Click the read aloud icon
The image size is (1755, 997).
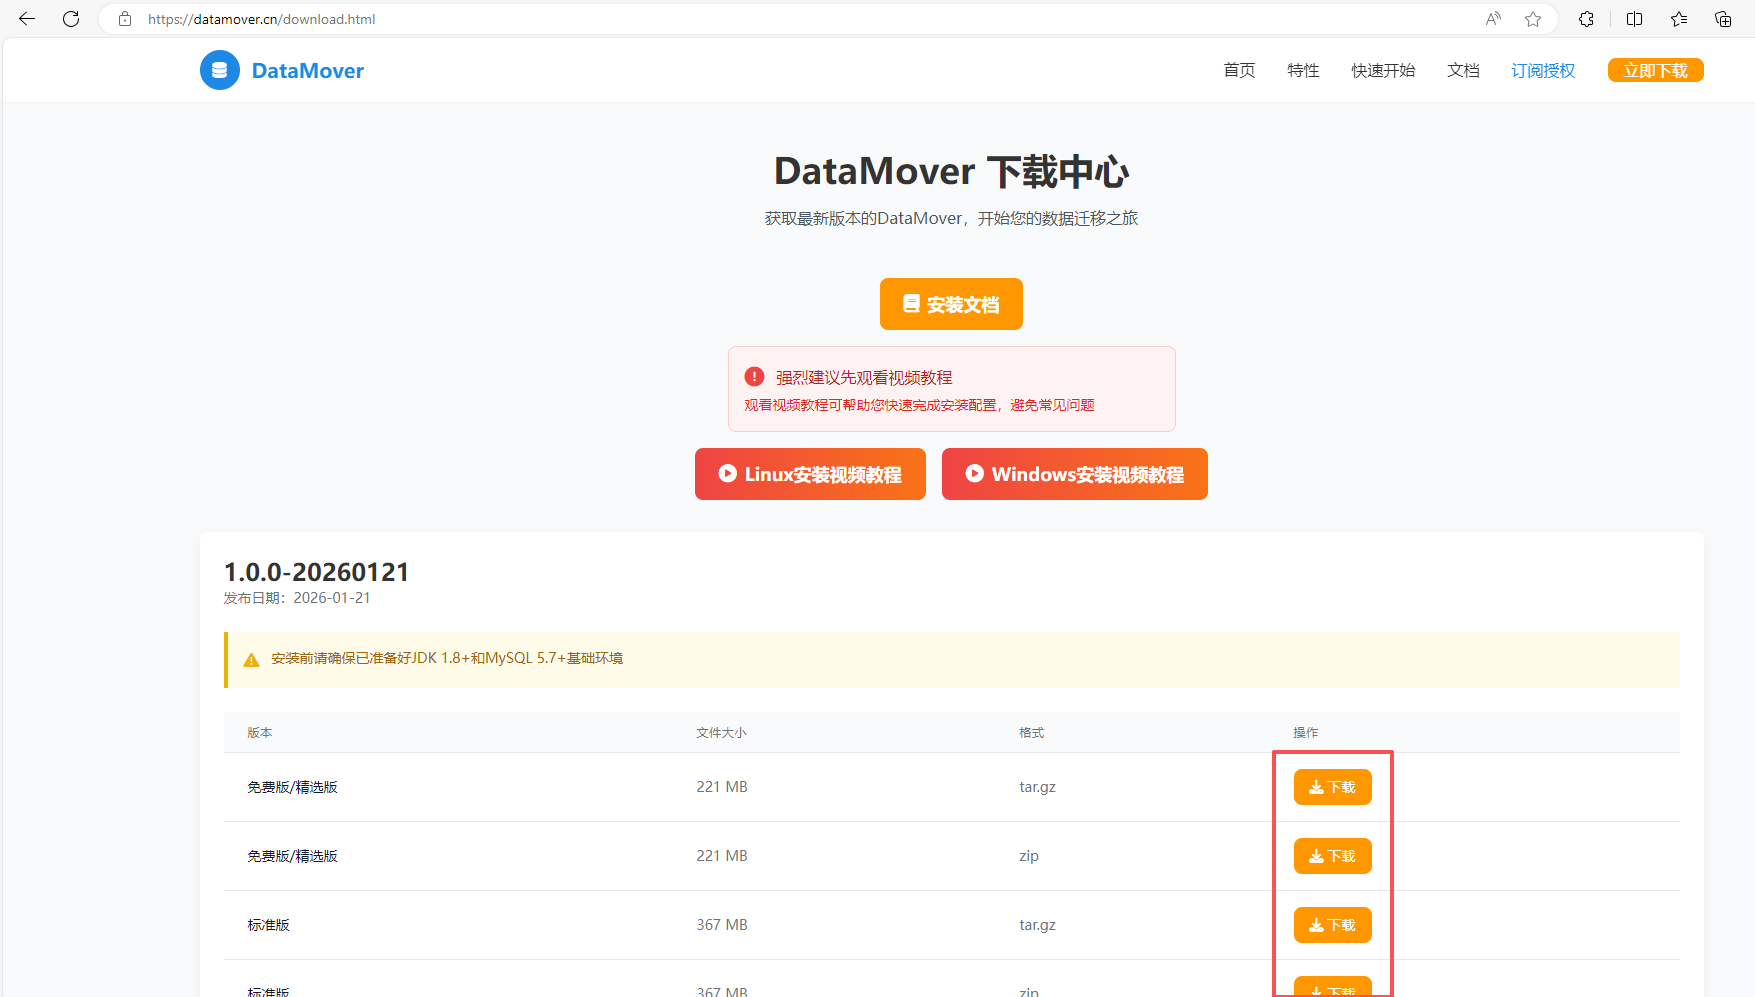(x=1493, y=19)
